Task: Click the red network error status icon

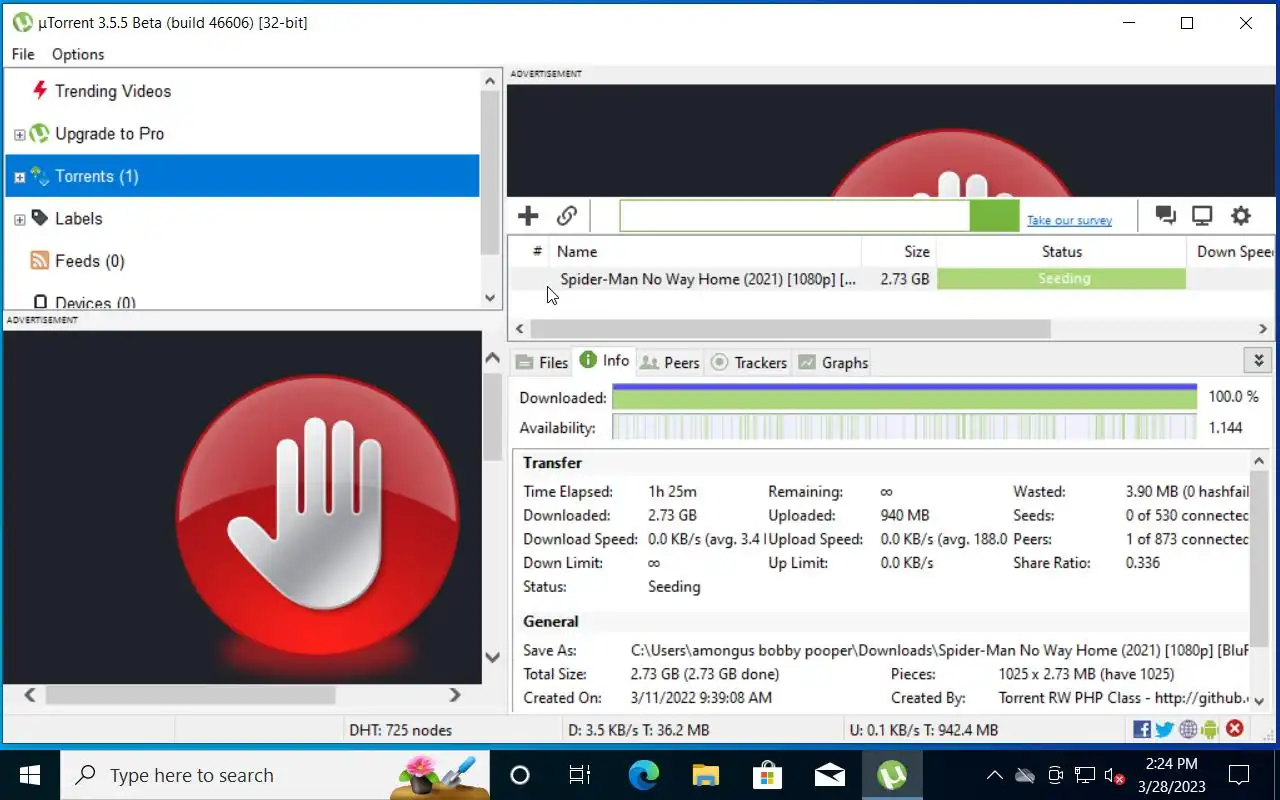Action: (x=1235, y=729)
